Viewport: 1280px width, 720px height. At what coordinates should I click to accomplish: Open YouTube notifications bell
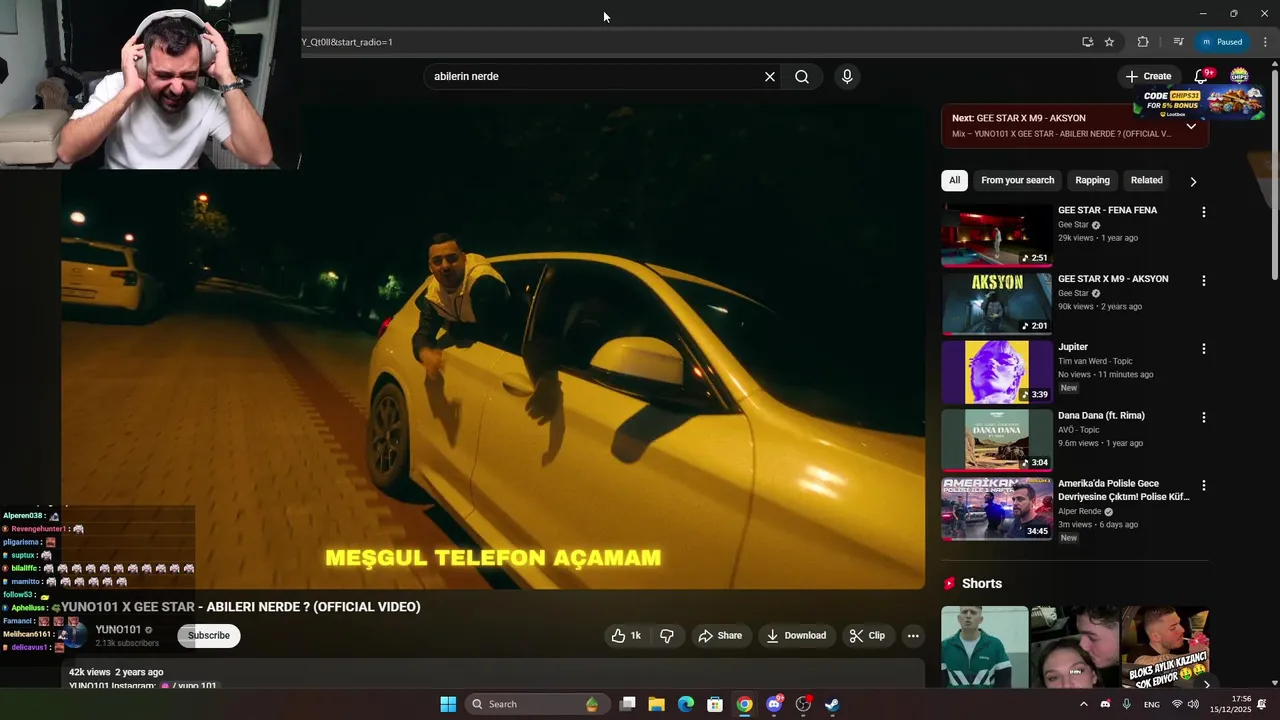(x=1201, y=76)
